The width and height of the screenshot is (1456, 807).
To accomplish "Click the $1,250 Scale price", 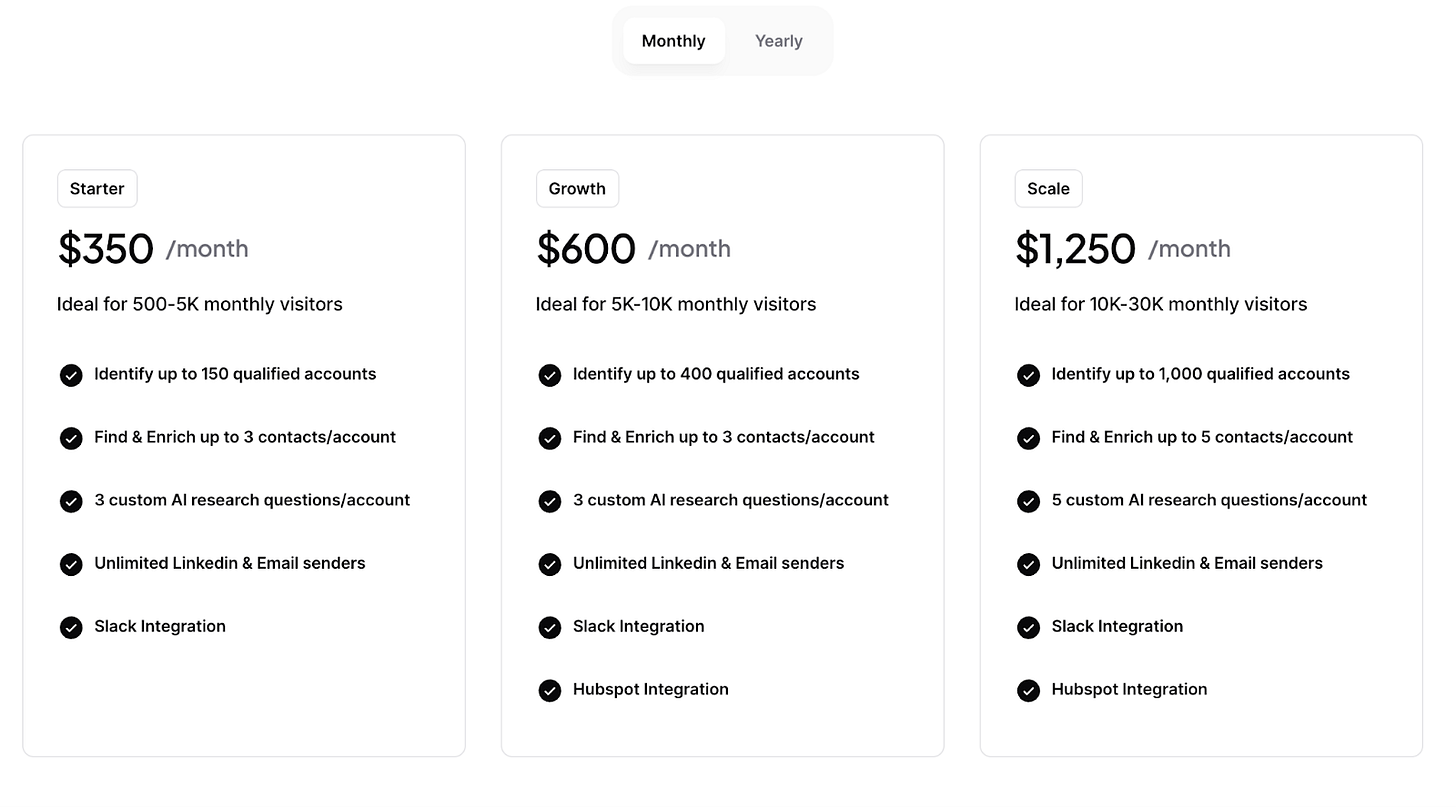I will pos(1075,249).
